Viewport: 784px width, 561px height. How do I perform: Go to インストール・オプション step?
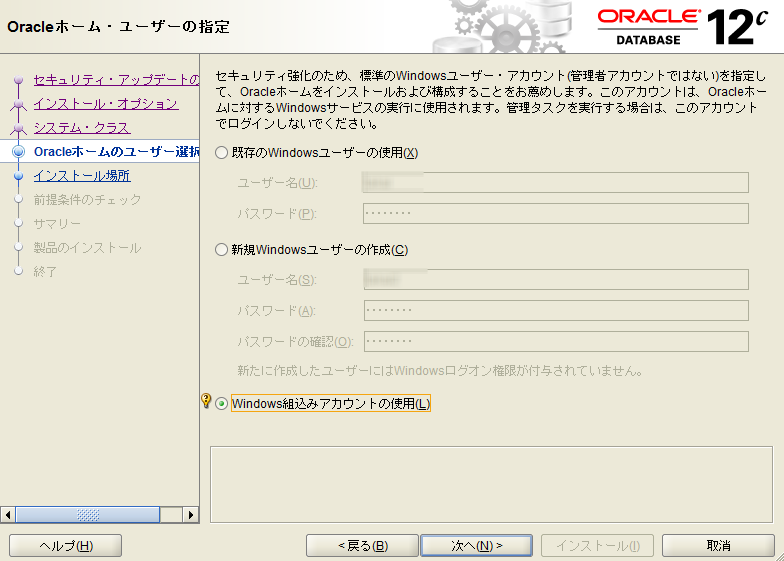[106, 104]
